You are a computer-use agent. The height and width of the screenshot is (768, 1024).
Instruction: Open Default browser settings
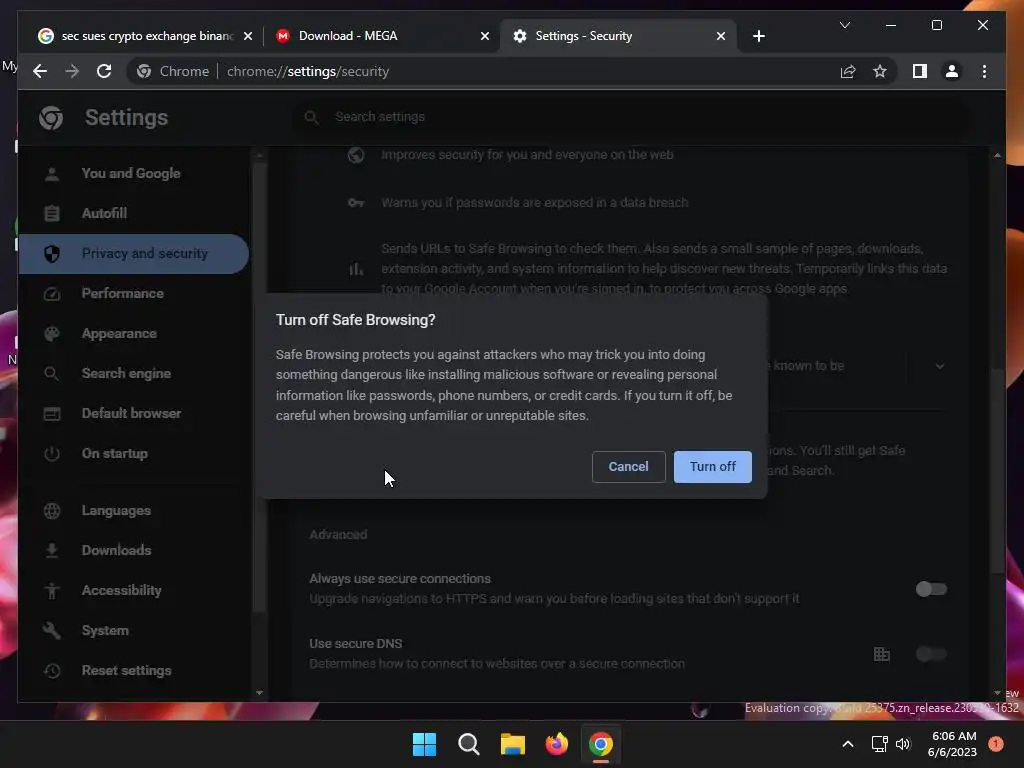[133, 413]
